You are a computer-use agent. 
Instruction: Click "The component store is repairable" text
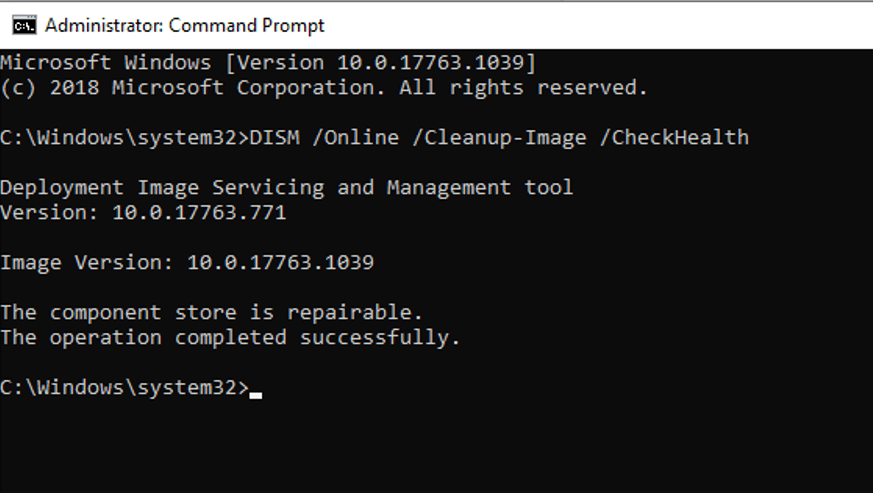point(212,313)
